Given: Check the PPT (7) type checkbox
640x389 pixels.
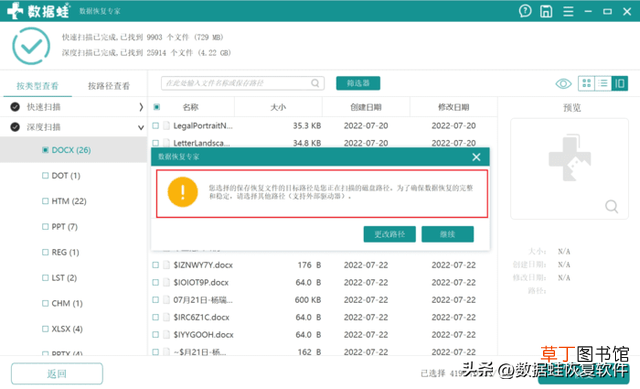Looking at the screenshot, I should tap(45, 227).
